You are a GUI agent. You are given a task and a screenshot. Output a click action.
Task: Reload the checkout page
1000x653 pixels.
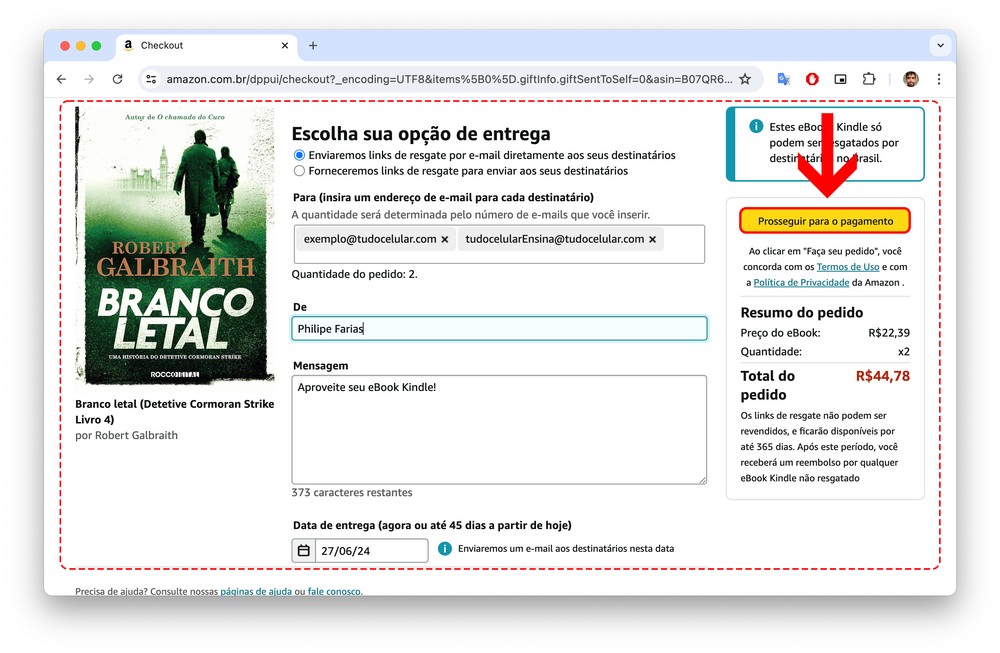click(x=117, y=79)
